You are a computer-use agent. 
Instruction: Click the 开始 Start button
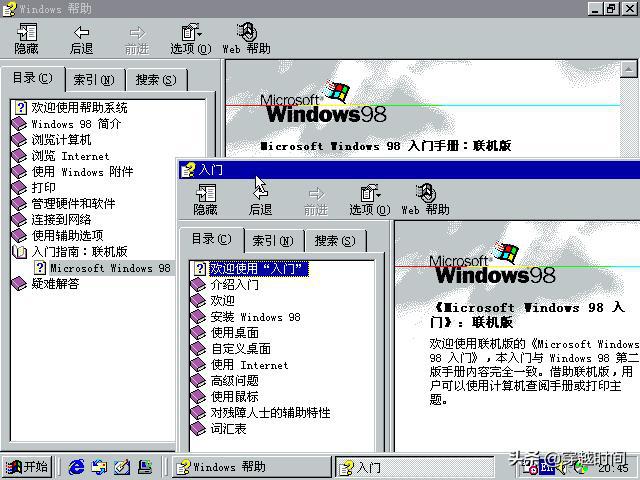tap(27, 467)
